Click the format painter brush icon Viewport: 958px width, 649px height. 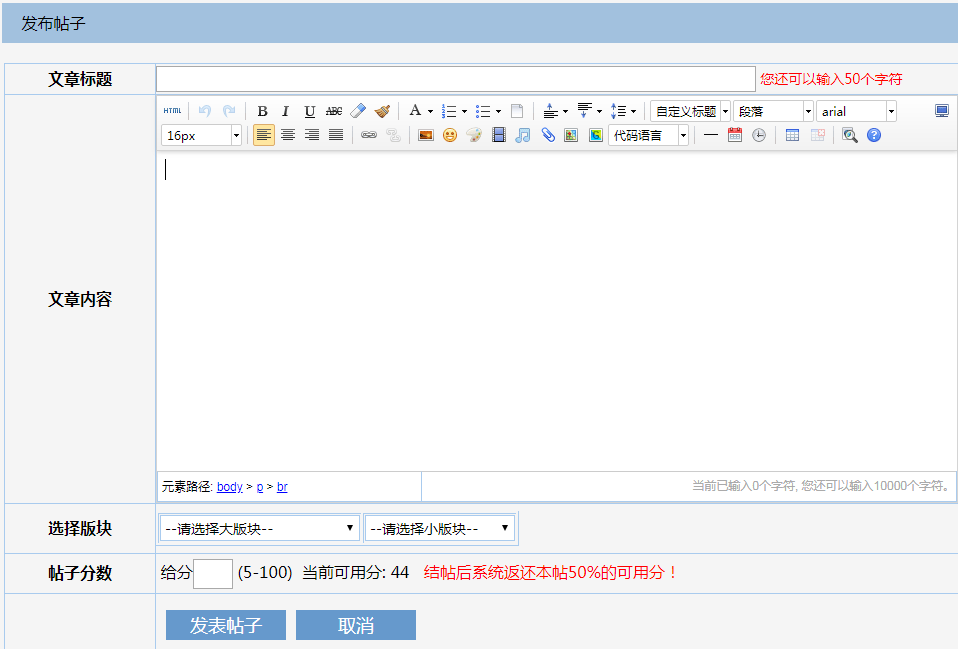click(382, 111)
